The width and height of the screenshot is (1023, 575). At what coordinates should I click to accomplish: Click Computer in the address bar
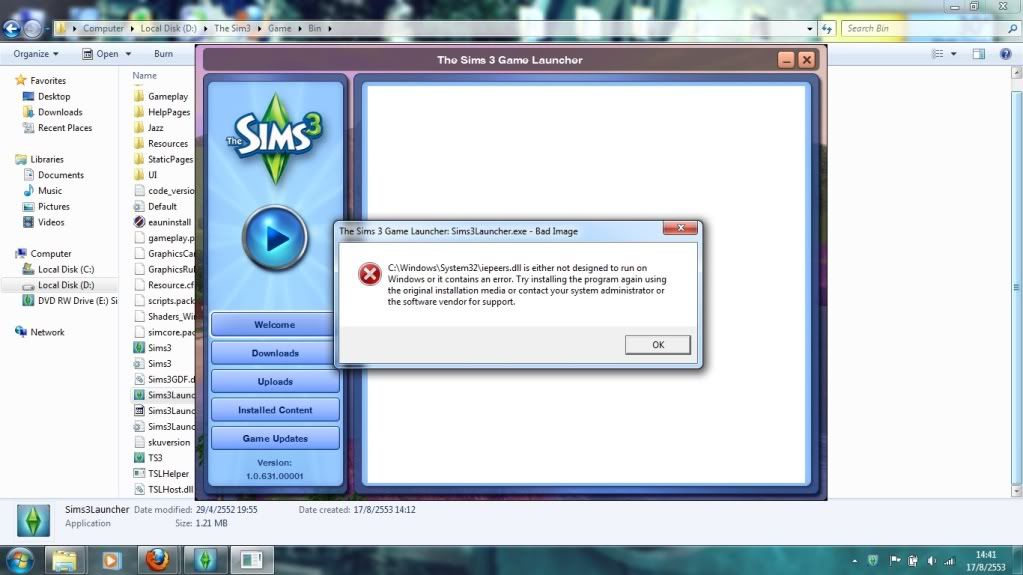coord(103,28)
